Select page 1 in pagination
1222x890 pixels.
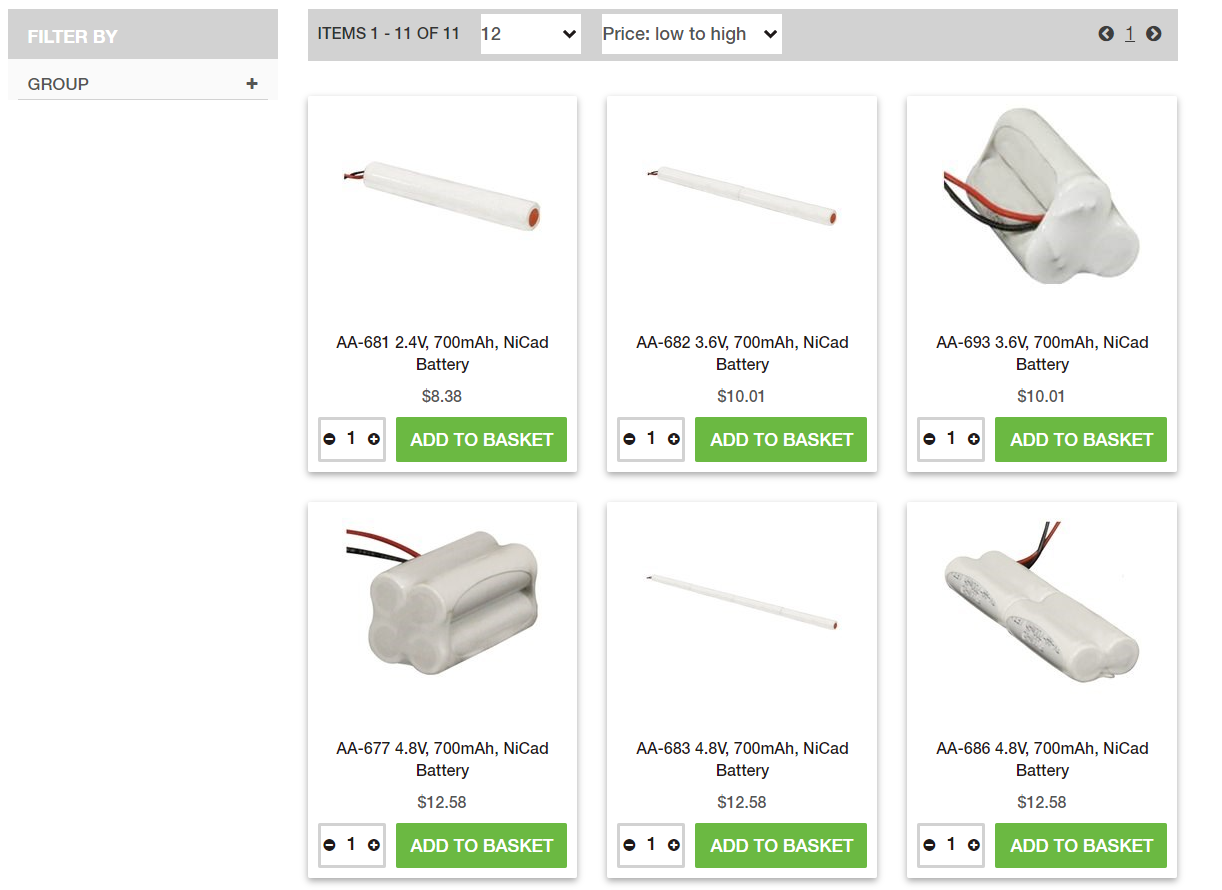1129,34
